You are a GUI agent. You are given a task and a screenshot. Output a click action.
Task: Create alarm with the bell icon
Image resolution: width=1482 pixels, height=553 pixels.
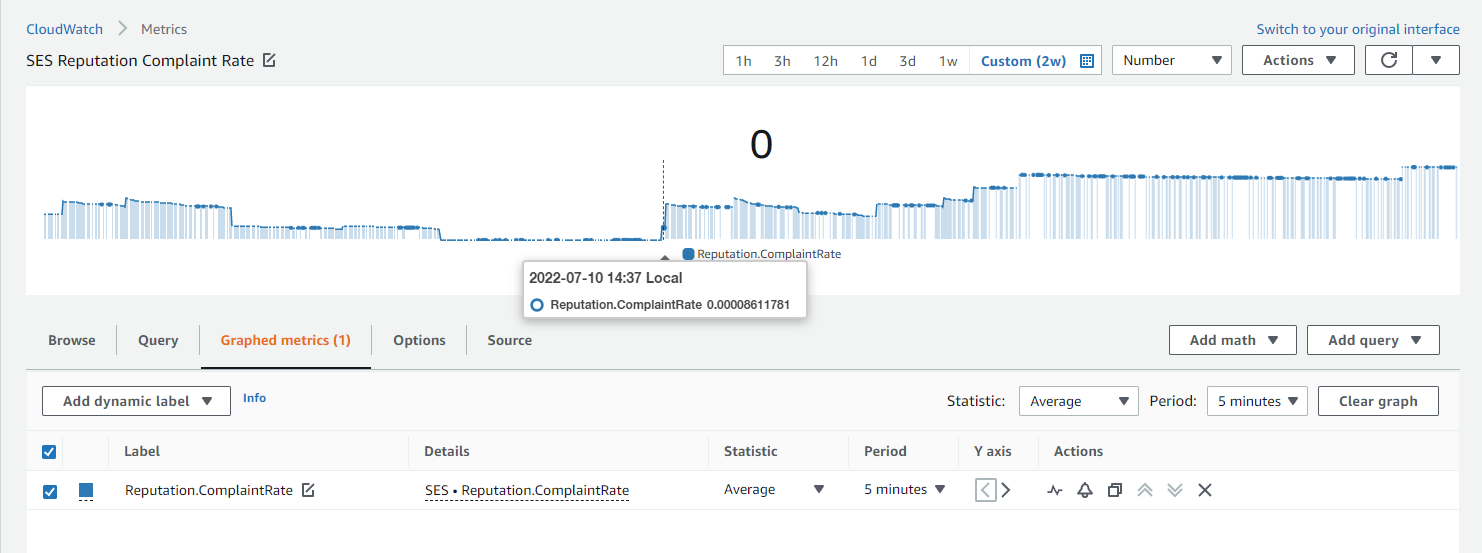(1084, 490)
